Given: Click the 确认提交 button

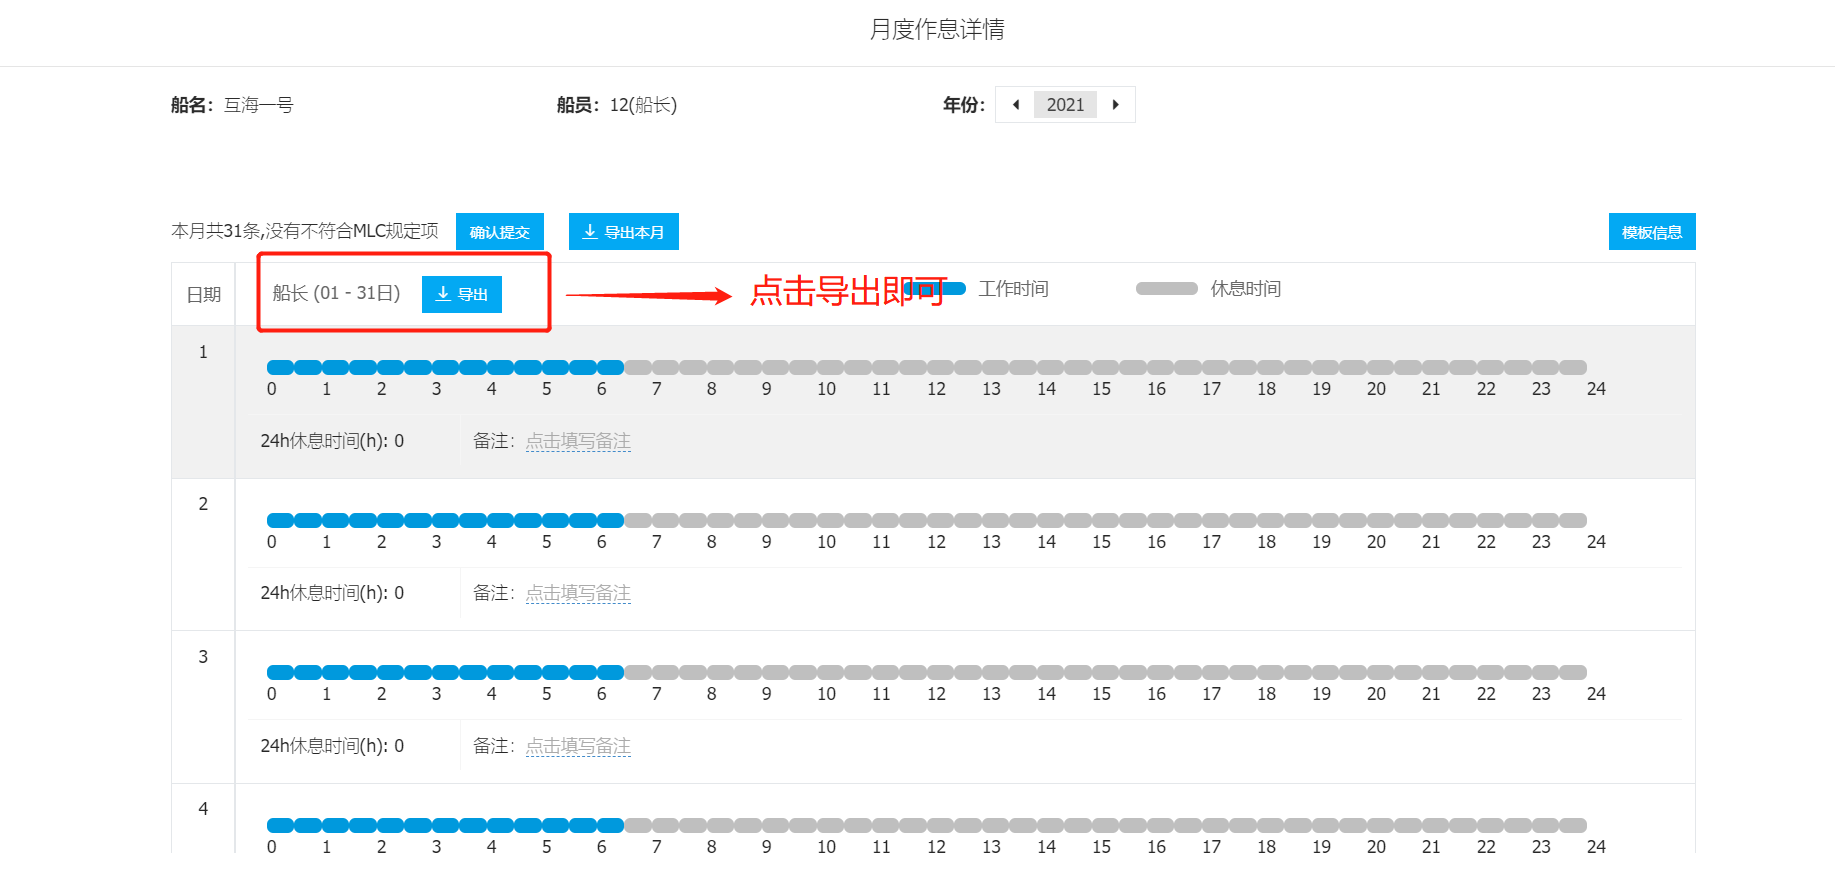Looking at the screenshot, I should click(x=500, y=232).
